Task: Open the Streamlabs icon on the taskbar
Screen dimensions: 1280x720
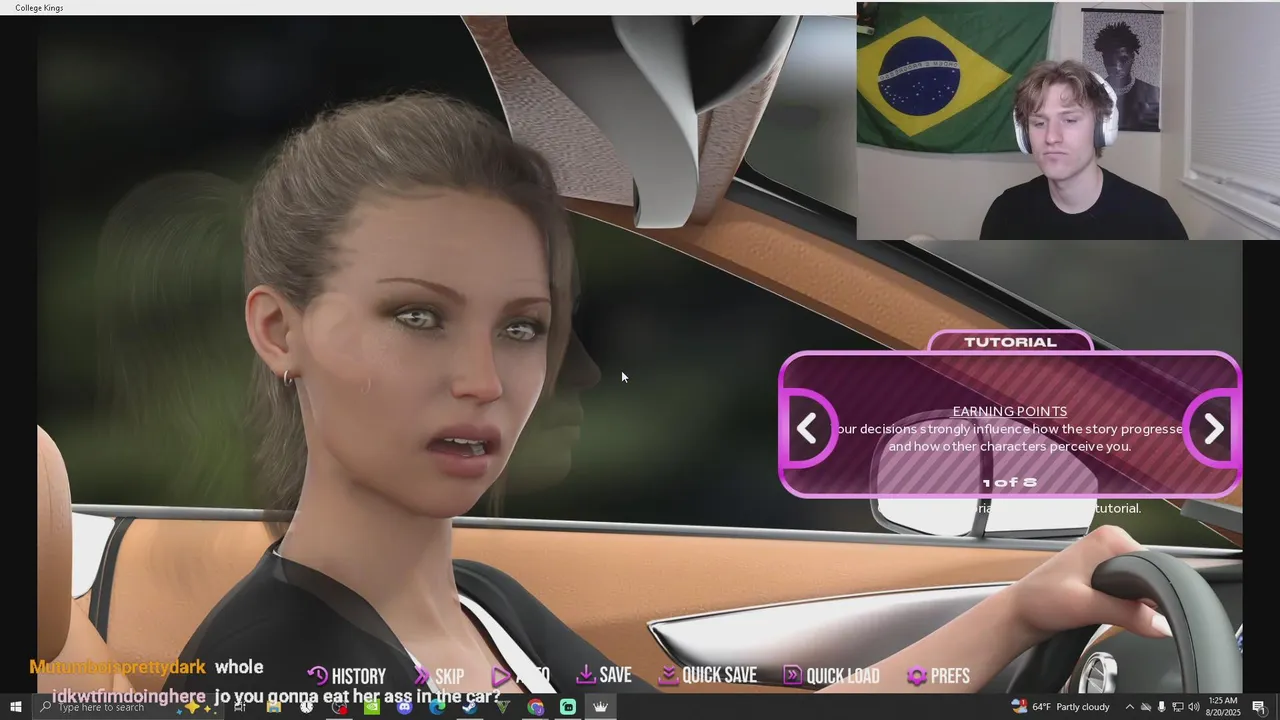Action: pos(567,707)
